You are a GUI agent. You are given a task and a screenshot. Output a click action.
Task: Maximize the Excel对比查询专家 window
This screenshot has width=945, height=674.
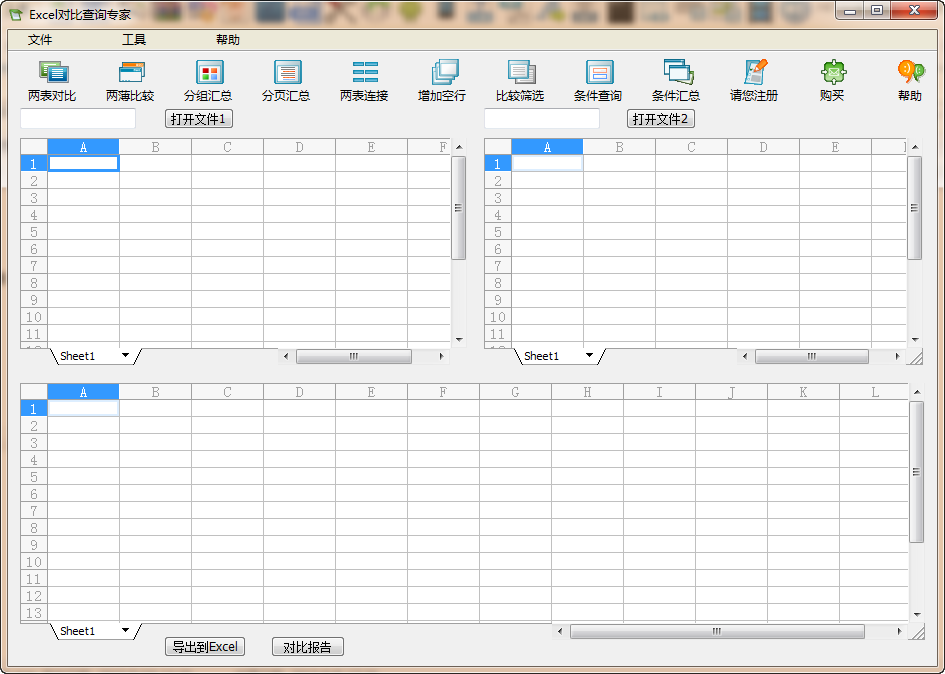tap(877, 10)
